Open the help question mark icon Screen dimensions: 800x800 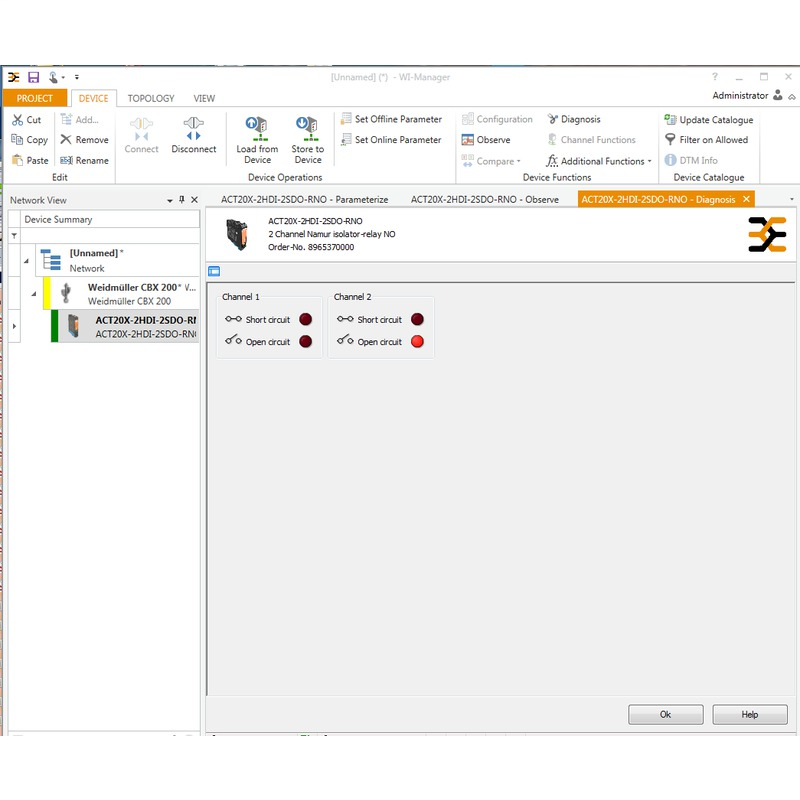pyautogui.click(x=715, y=77)
